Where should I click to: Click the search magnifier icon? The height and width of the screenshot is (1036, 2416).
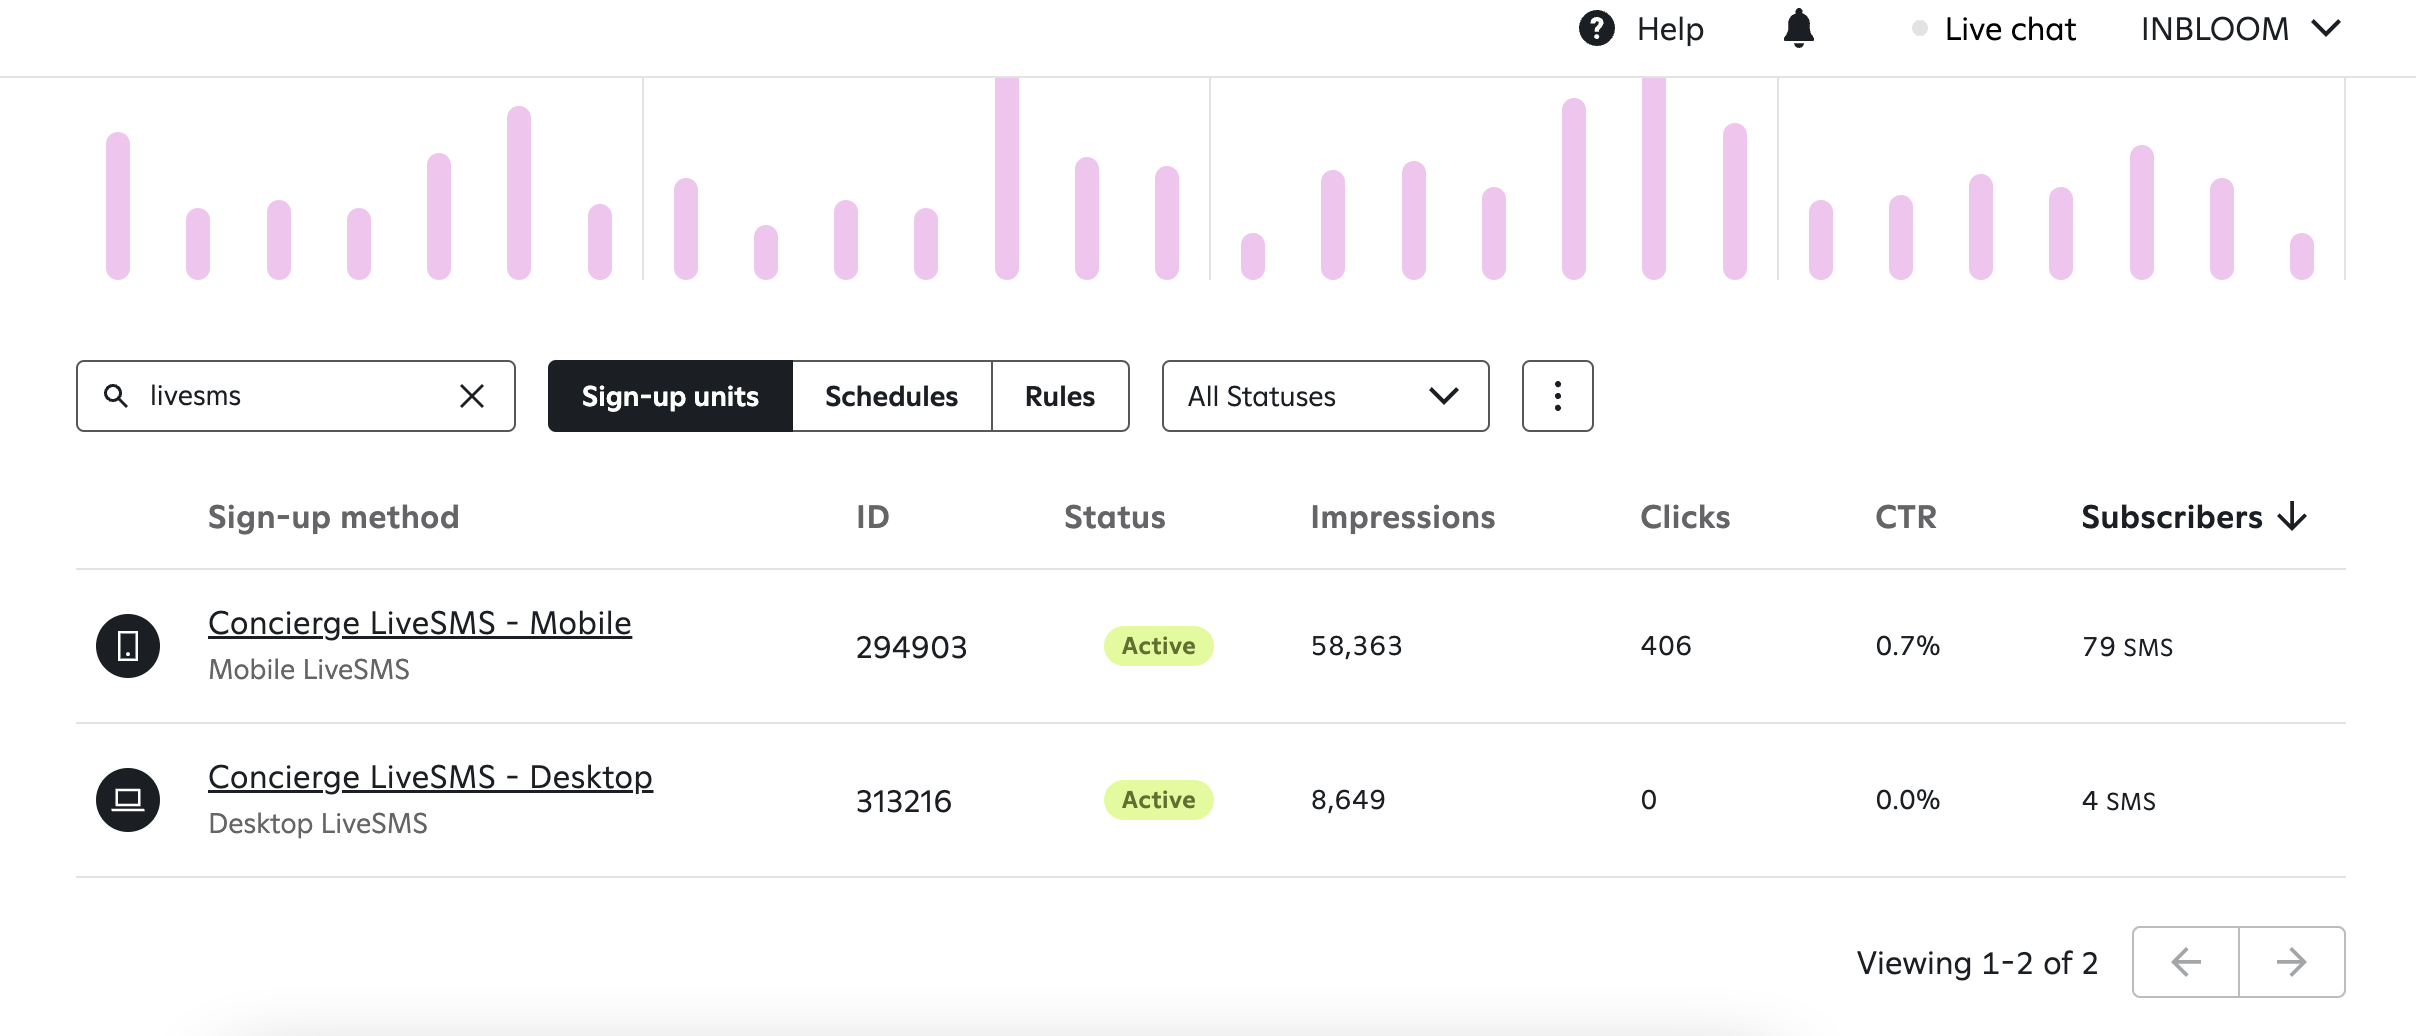[x=116, y=396]
